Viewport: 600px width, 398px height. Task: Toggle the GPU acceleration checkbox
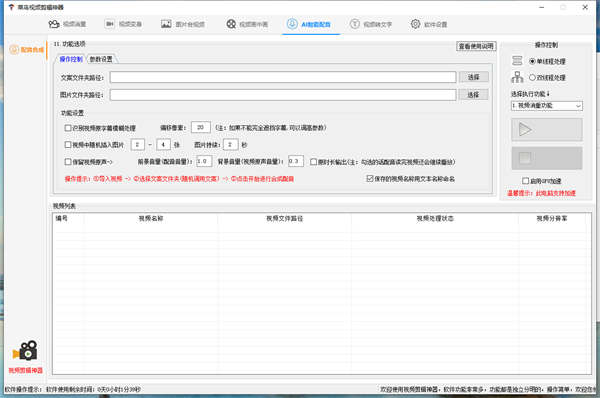(x=525, y=181)
